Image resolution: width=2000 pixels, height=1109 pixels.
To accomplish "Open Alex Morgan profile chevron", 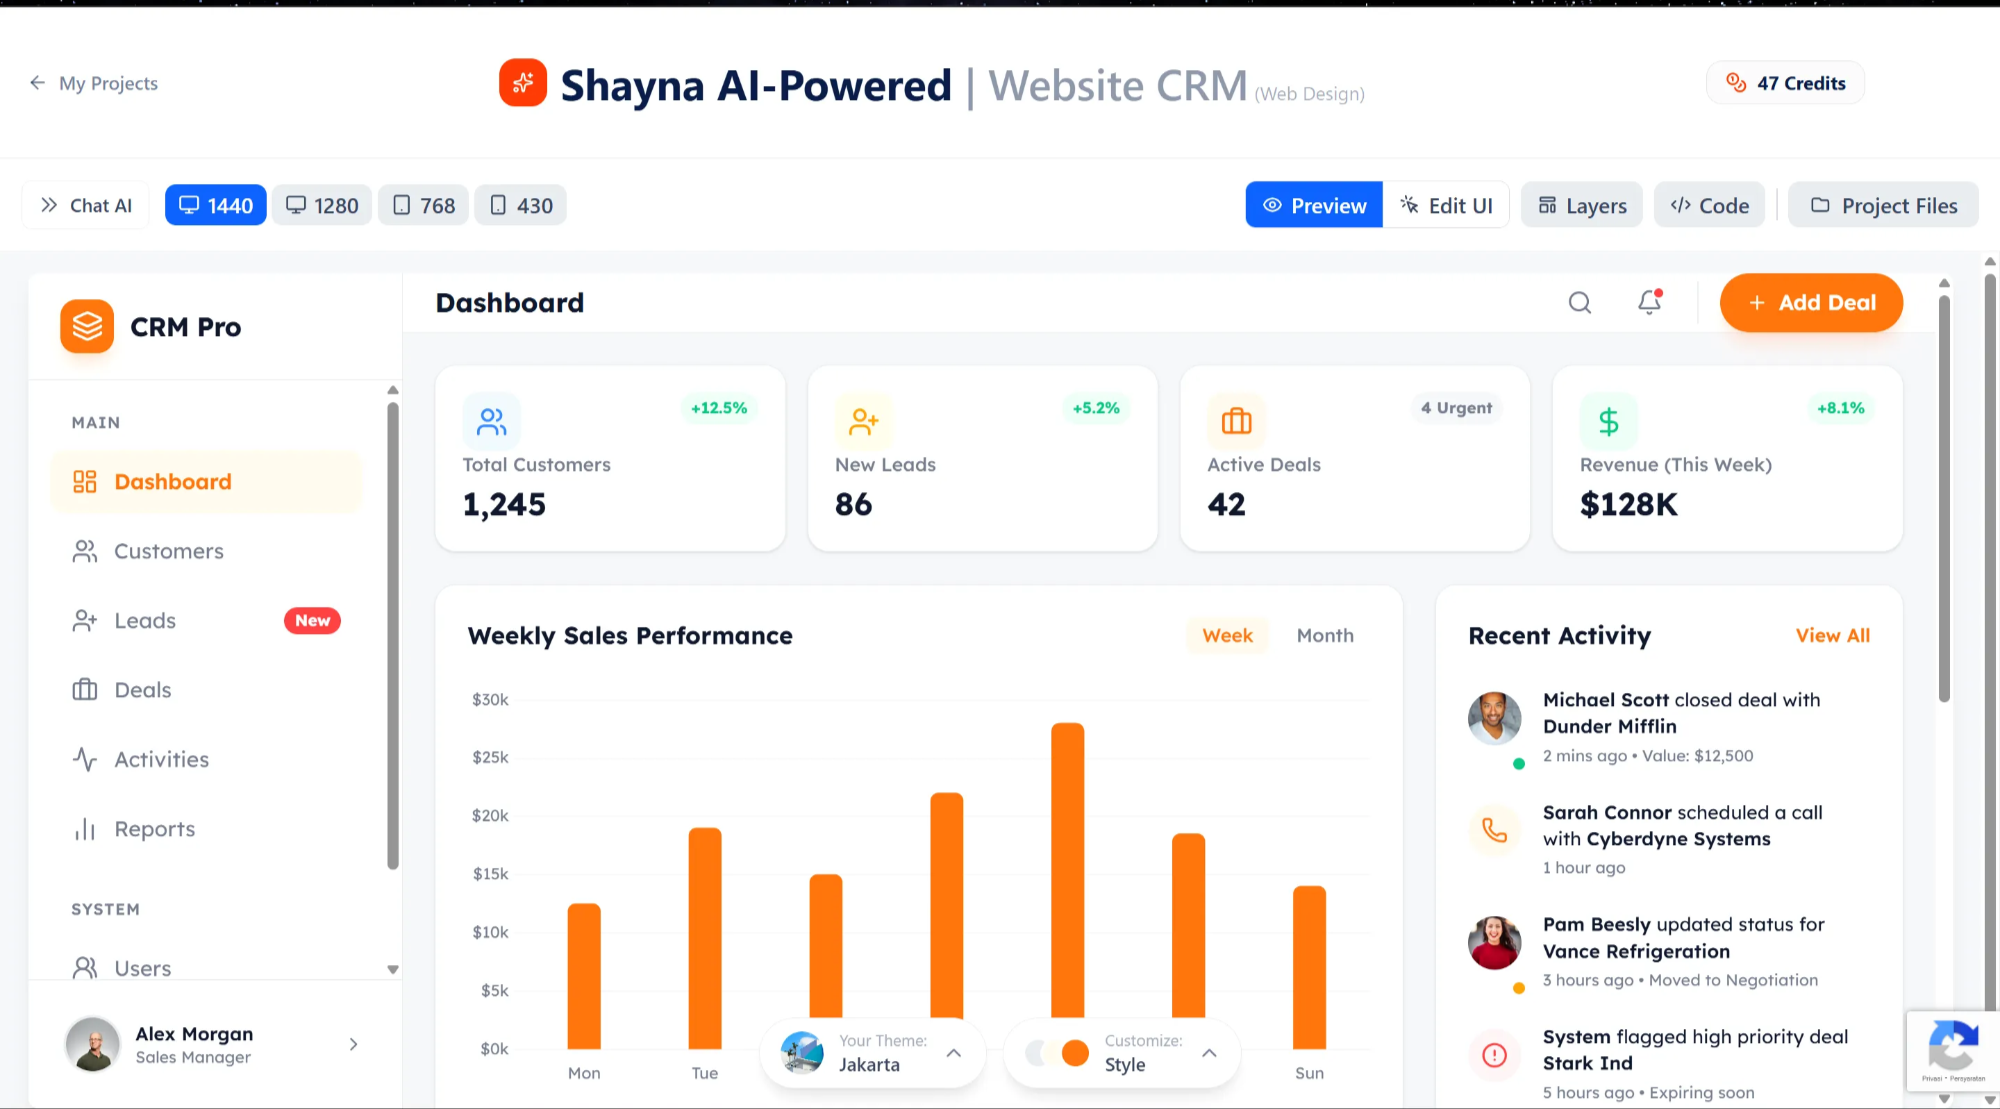I will click(353, 1044).
